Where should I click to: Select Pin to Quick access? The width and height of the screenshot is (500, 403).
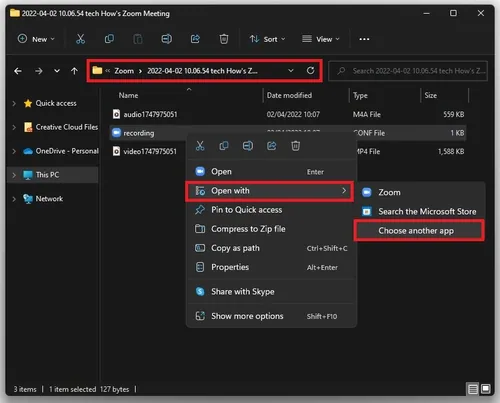271,210
